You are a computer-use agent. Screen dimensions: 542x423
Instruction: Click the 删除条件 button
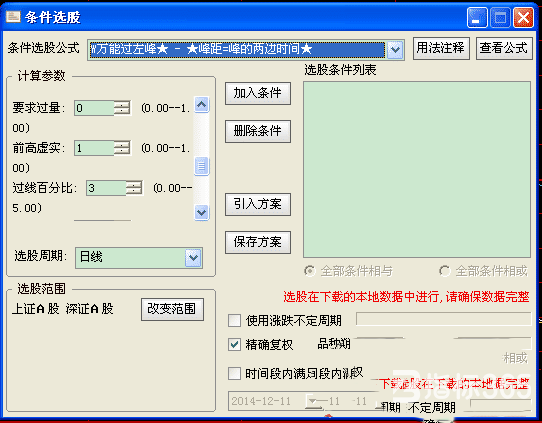(258, 131)
